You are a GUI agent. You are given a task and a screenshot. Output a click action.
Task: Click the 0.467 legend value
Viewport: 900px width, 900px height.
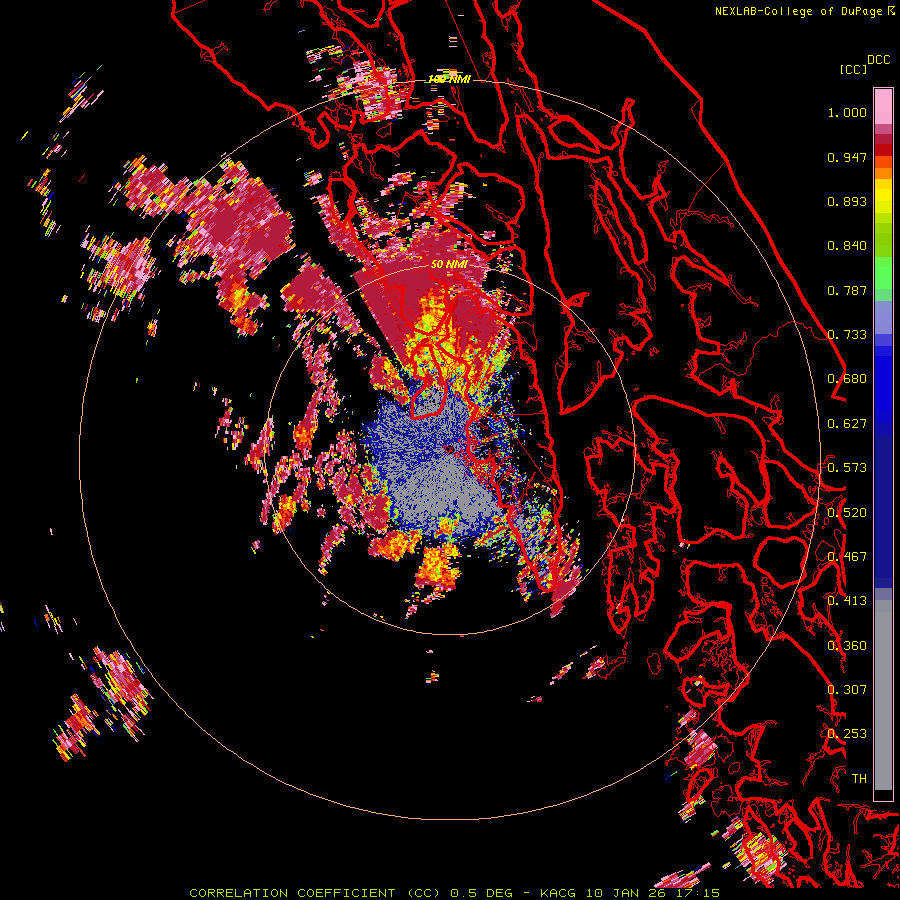click(x=847, y=557)
